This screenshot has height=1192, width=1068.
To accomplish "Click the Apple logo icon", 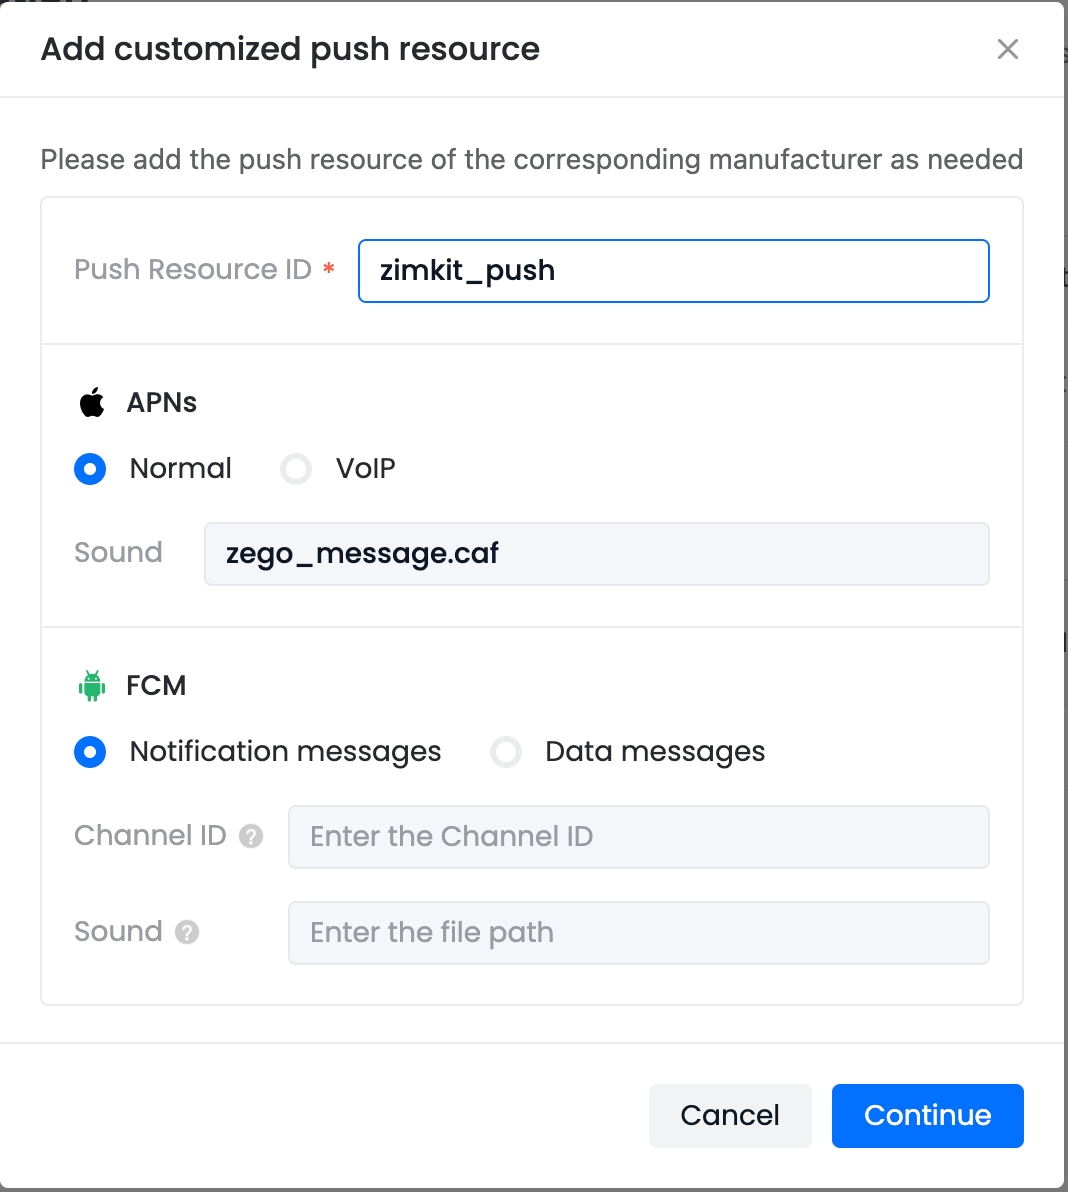I will click(x=92, y=403).
